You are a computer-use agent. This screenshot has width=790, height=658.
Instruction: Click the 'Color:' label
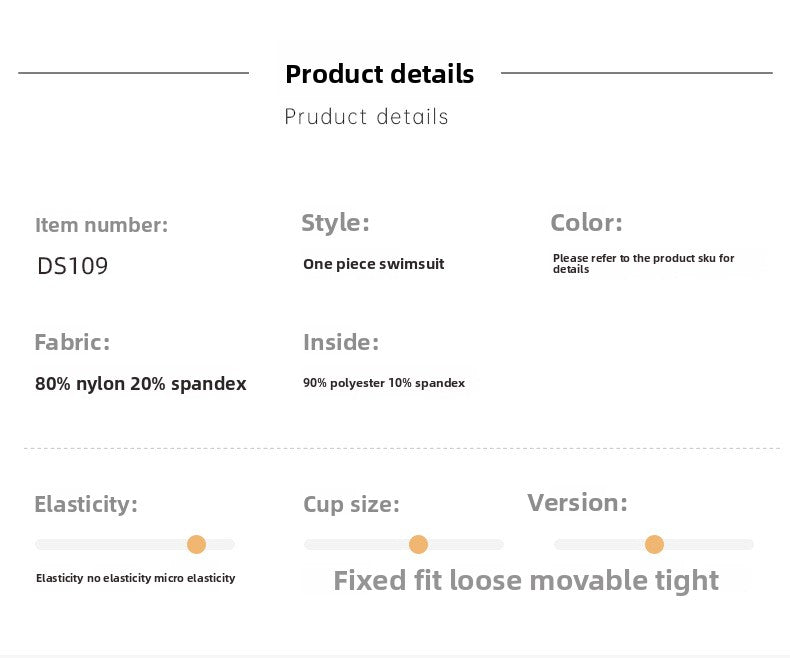coord(586,223)
